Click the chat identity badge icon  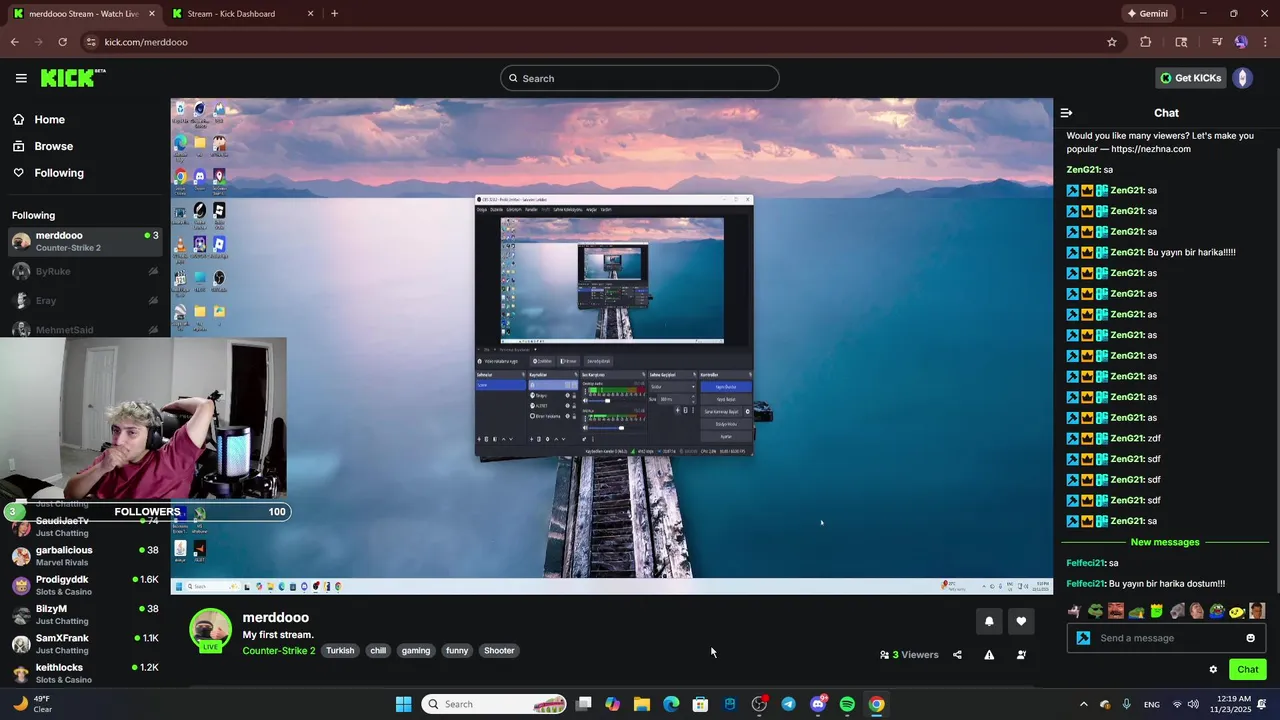[x=1083, y=638]
